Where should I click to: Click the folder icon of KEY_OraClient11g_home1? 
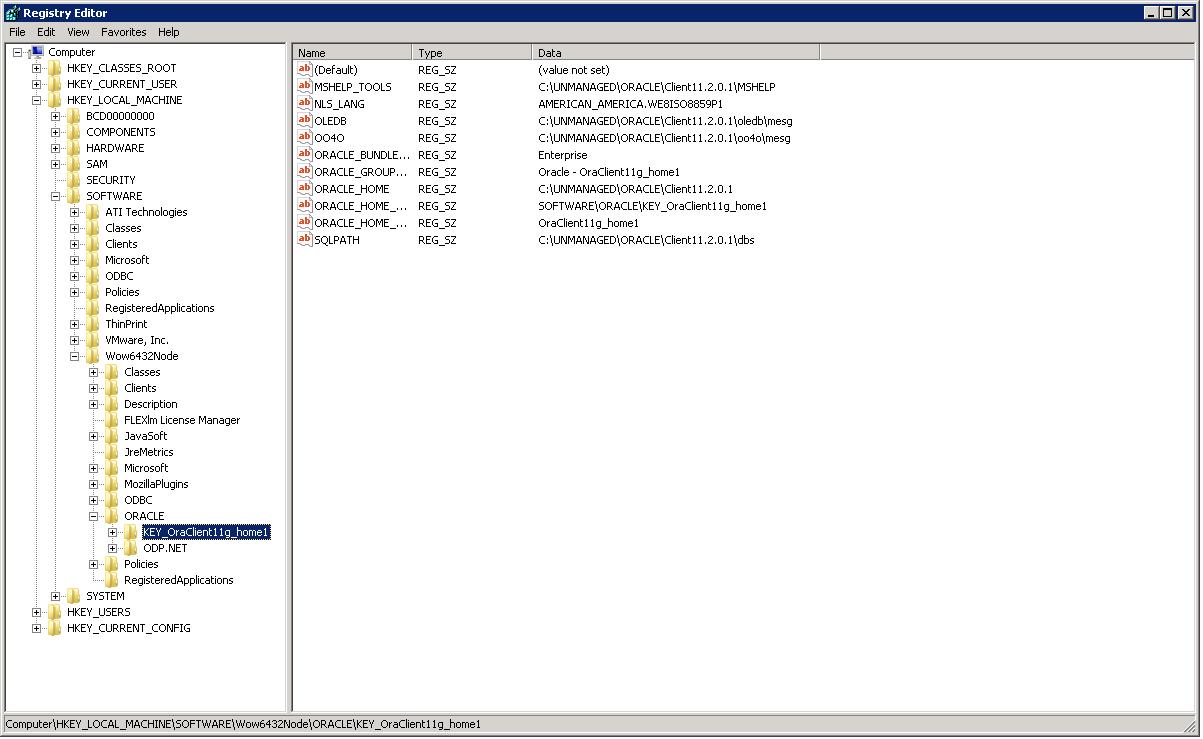point(131,531)
